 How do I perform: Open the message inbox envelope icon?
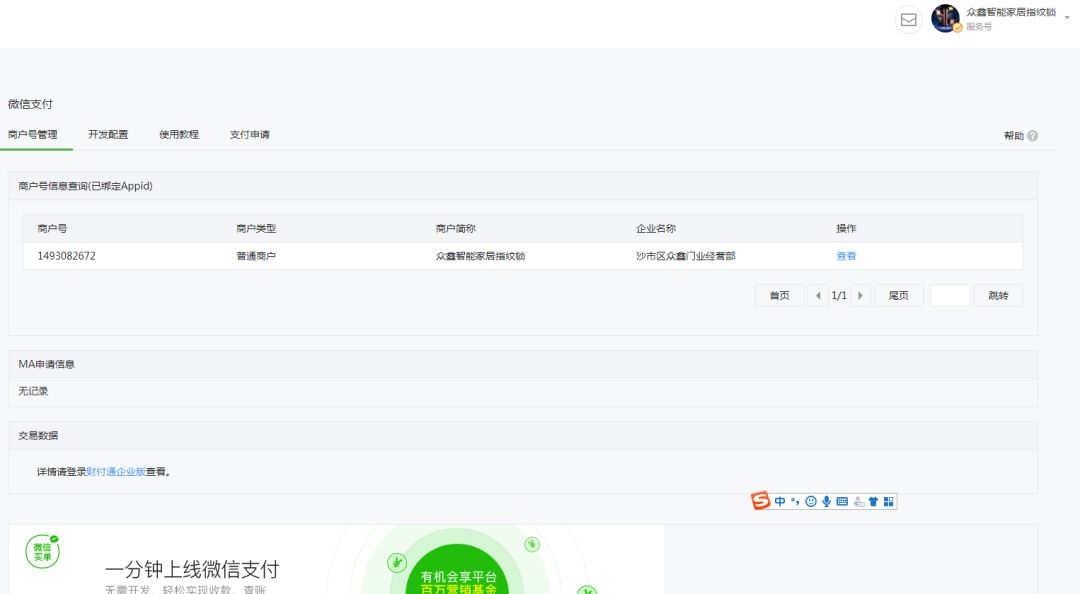coord(908,19)
